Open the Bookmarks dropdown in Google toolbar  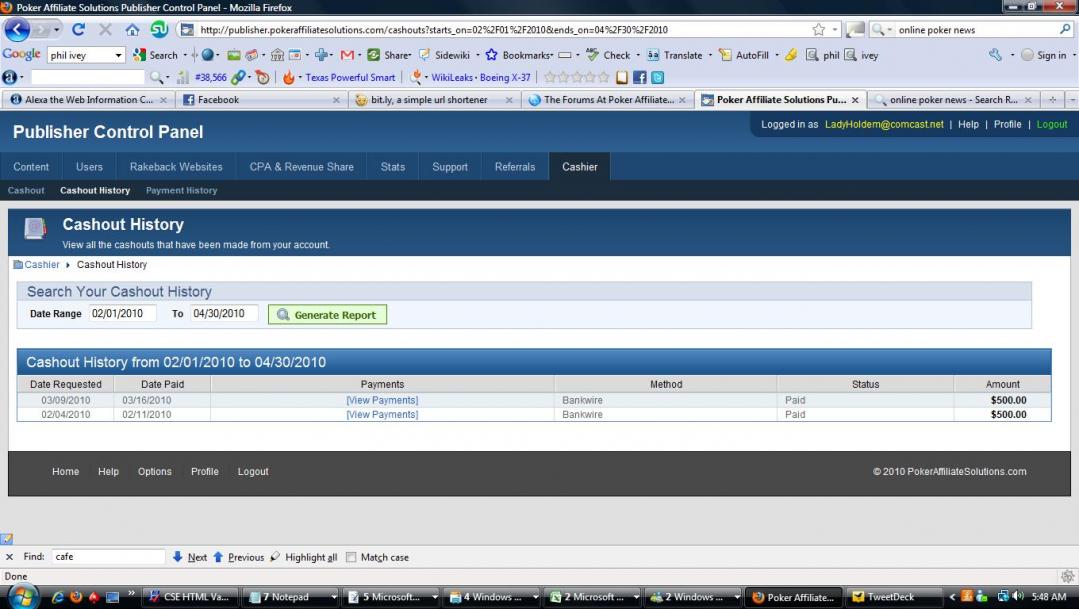[520, 55]
